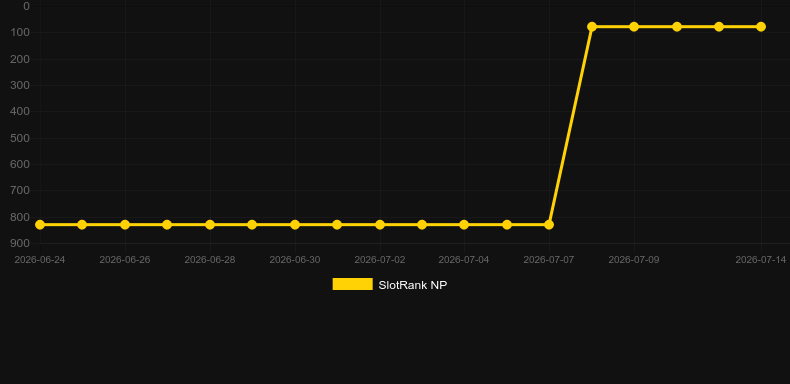Select the point between 2026-06-30 and 2026-07-02
This screenshot has height=384, width=790.
(337, 224)
